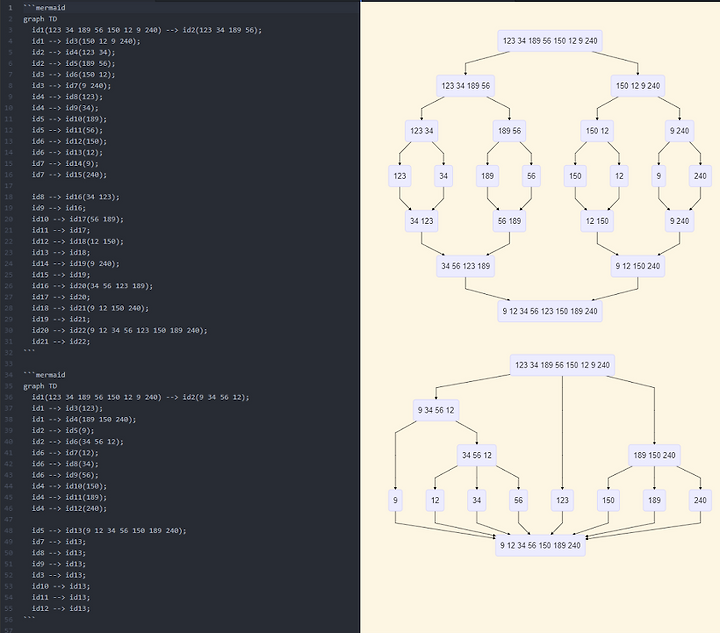
Task: Click diagram node '9 34 56 12'
Action: [436, 410]
